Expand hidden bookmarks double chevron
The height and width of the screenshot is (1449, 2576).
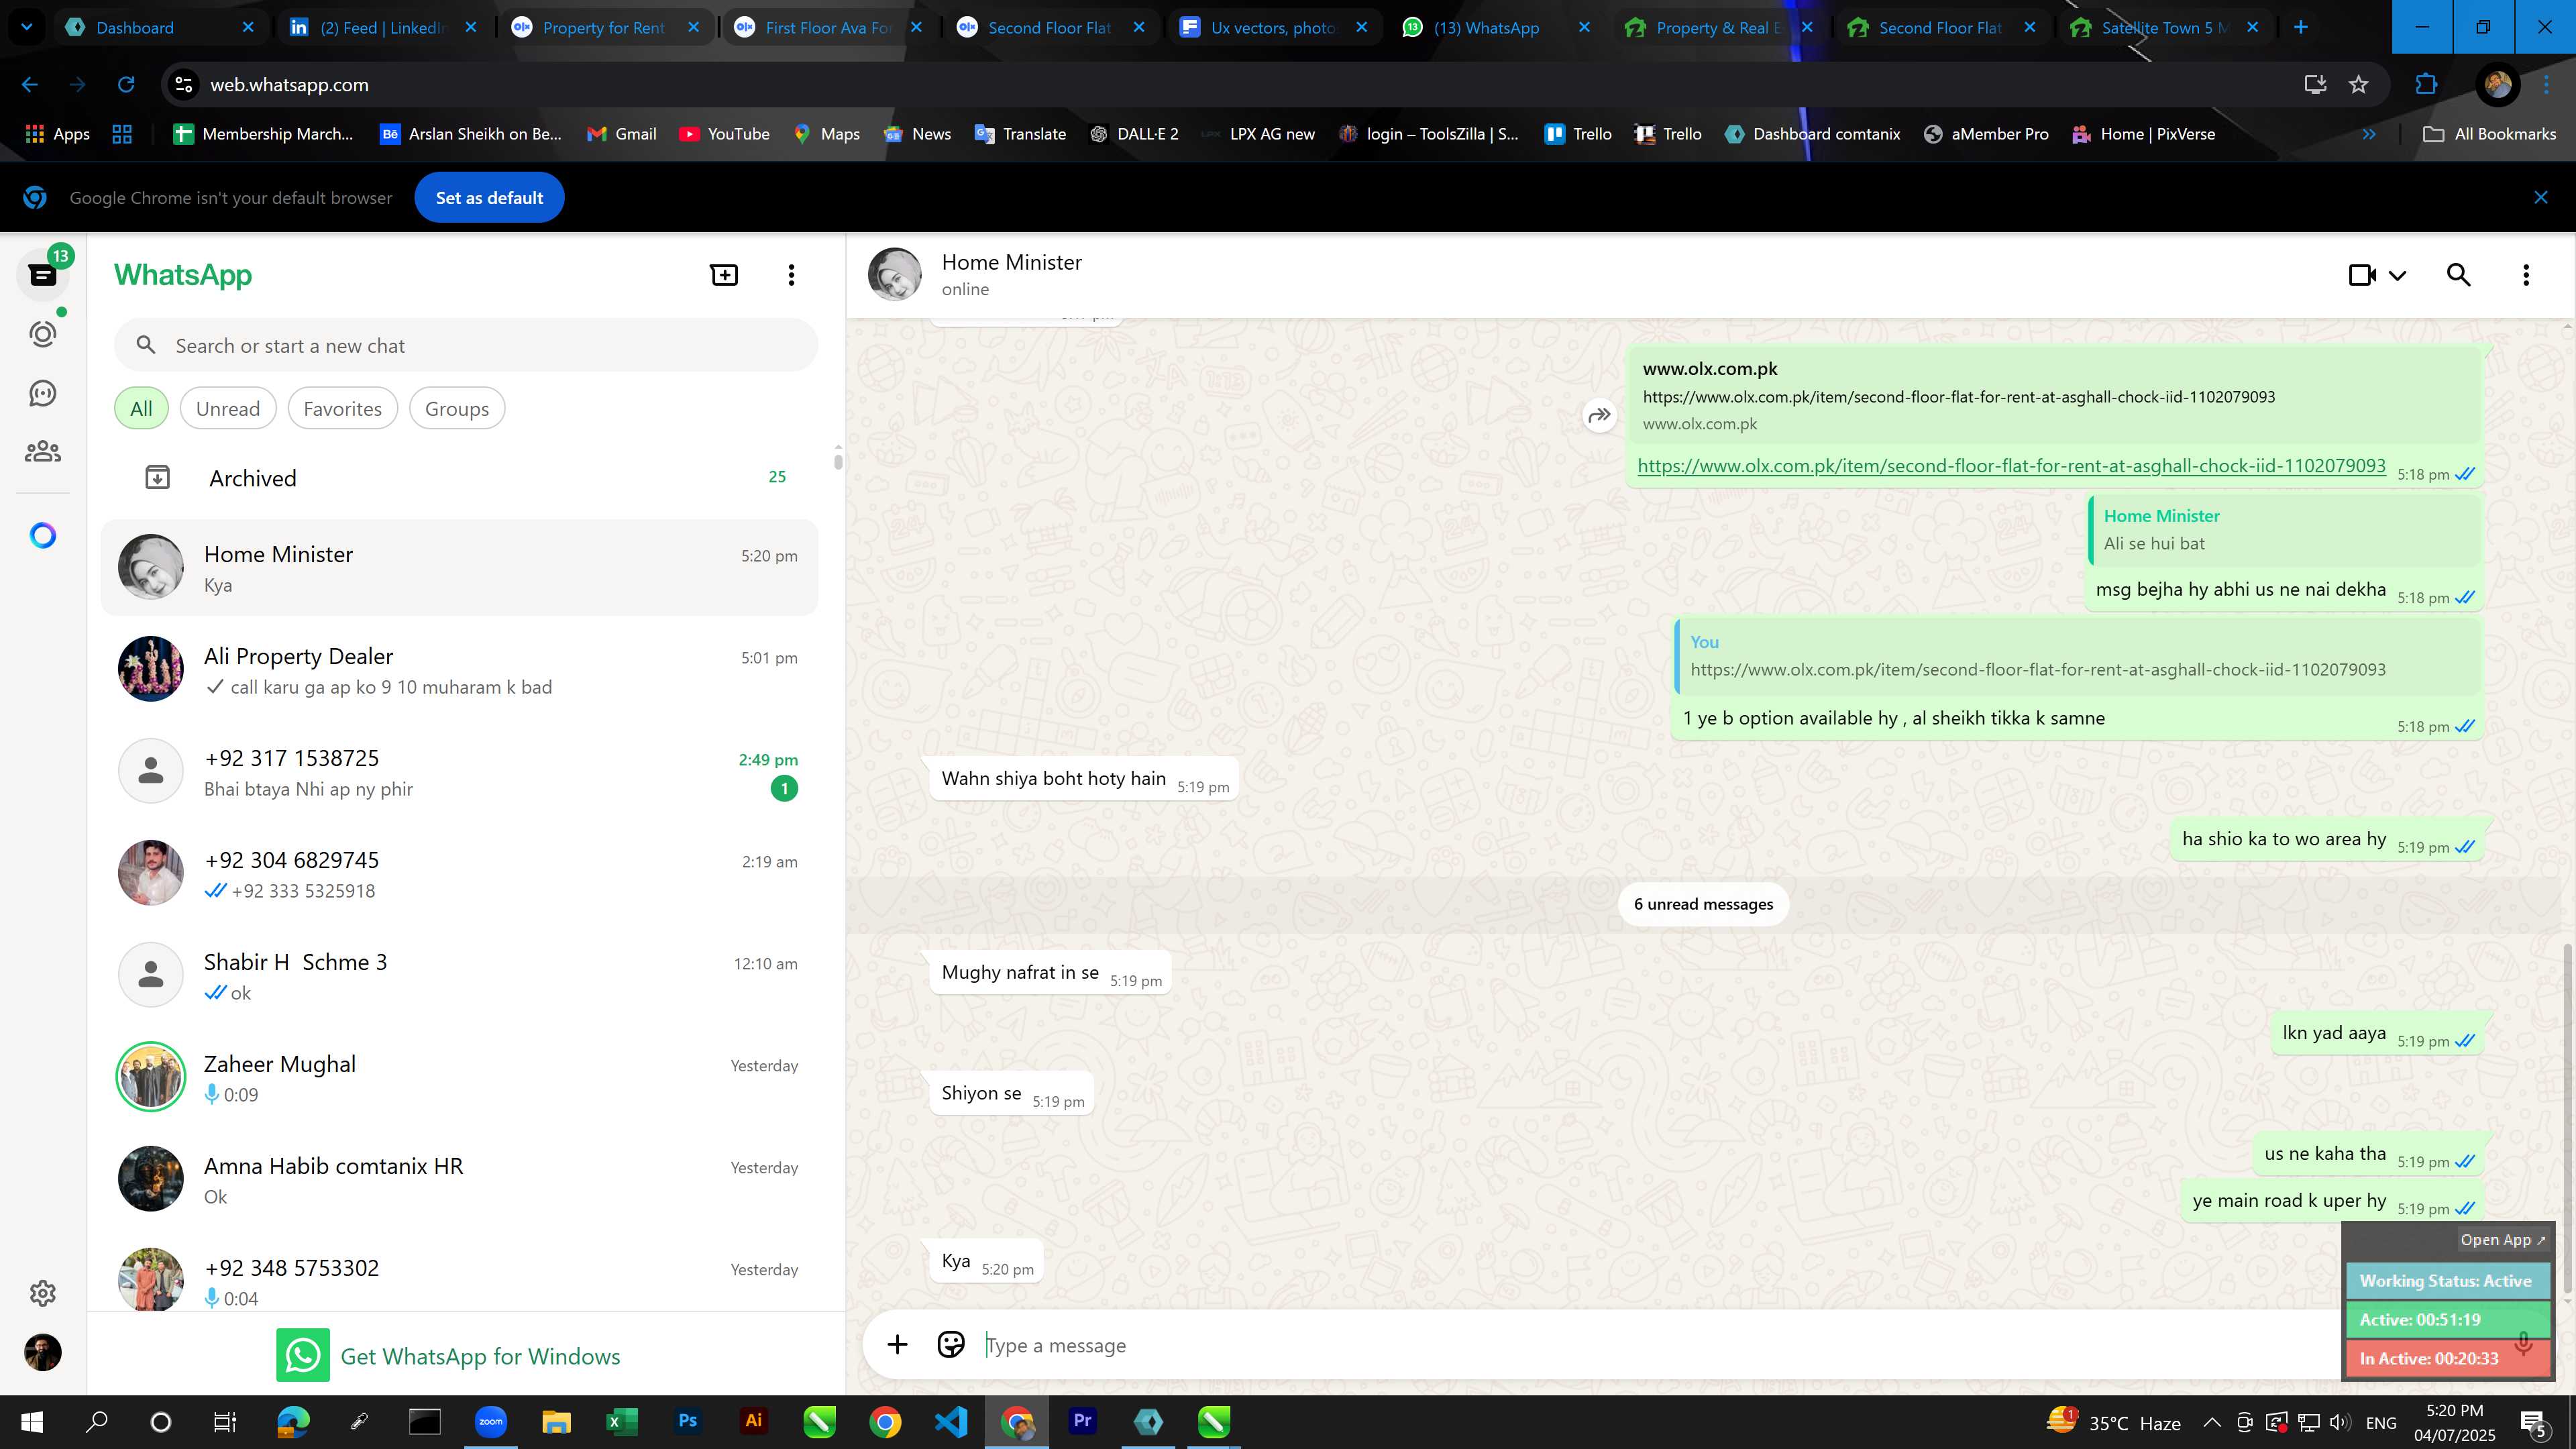pos(2368,134)
